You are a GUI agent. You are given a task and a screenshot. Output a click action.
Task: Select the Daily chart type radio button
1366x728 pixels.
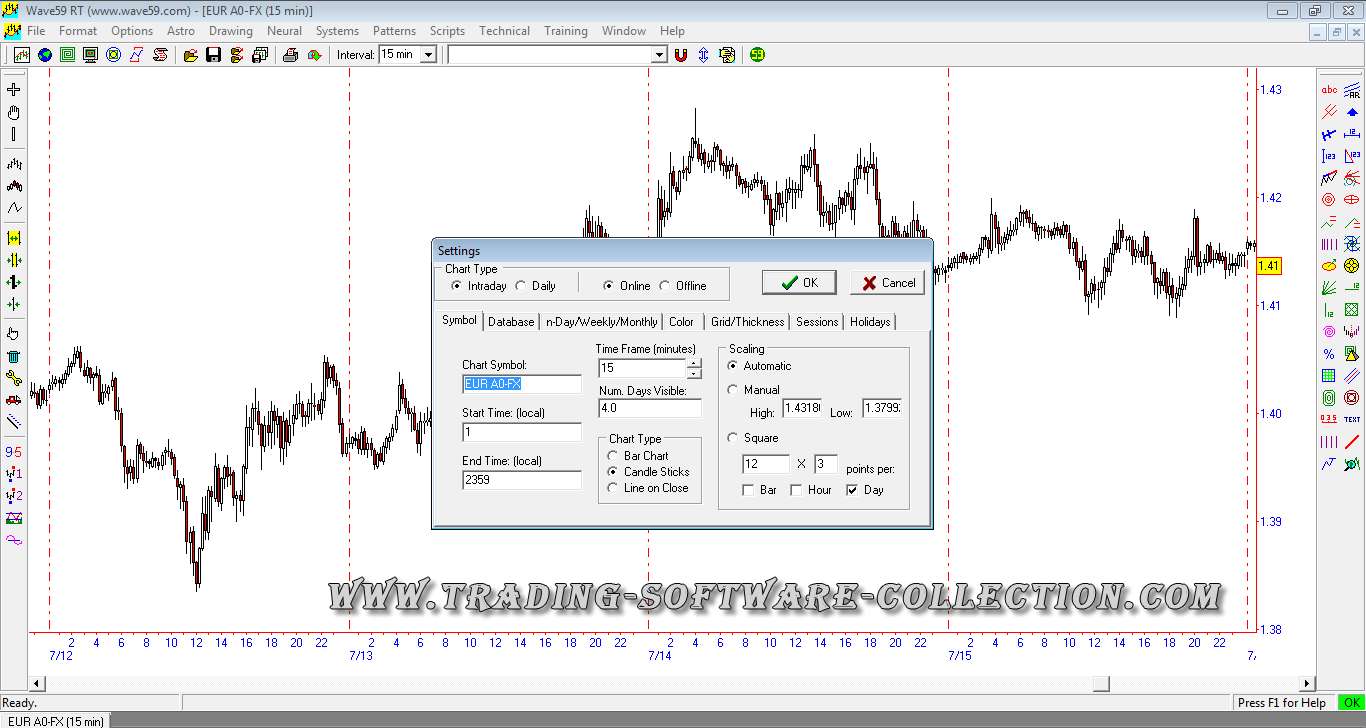[x=521, y=286]
